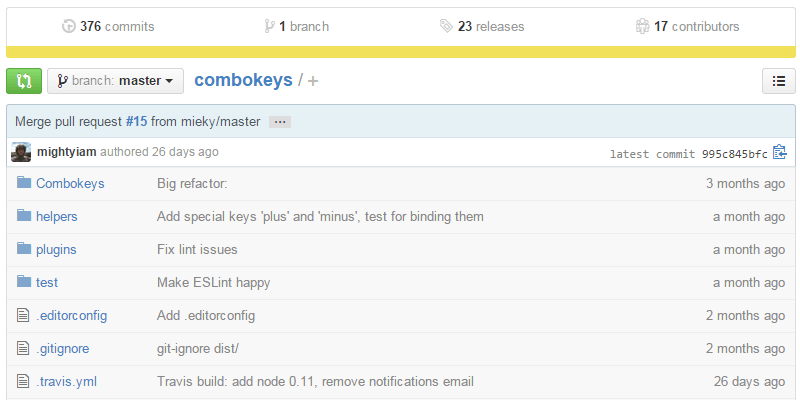
Task: Click the Combokeys folder icon
Action: click(x=24, y=184)
